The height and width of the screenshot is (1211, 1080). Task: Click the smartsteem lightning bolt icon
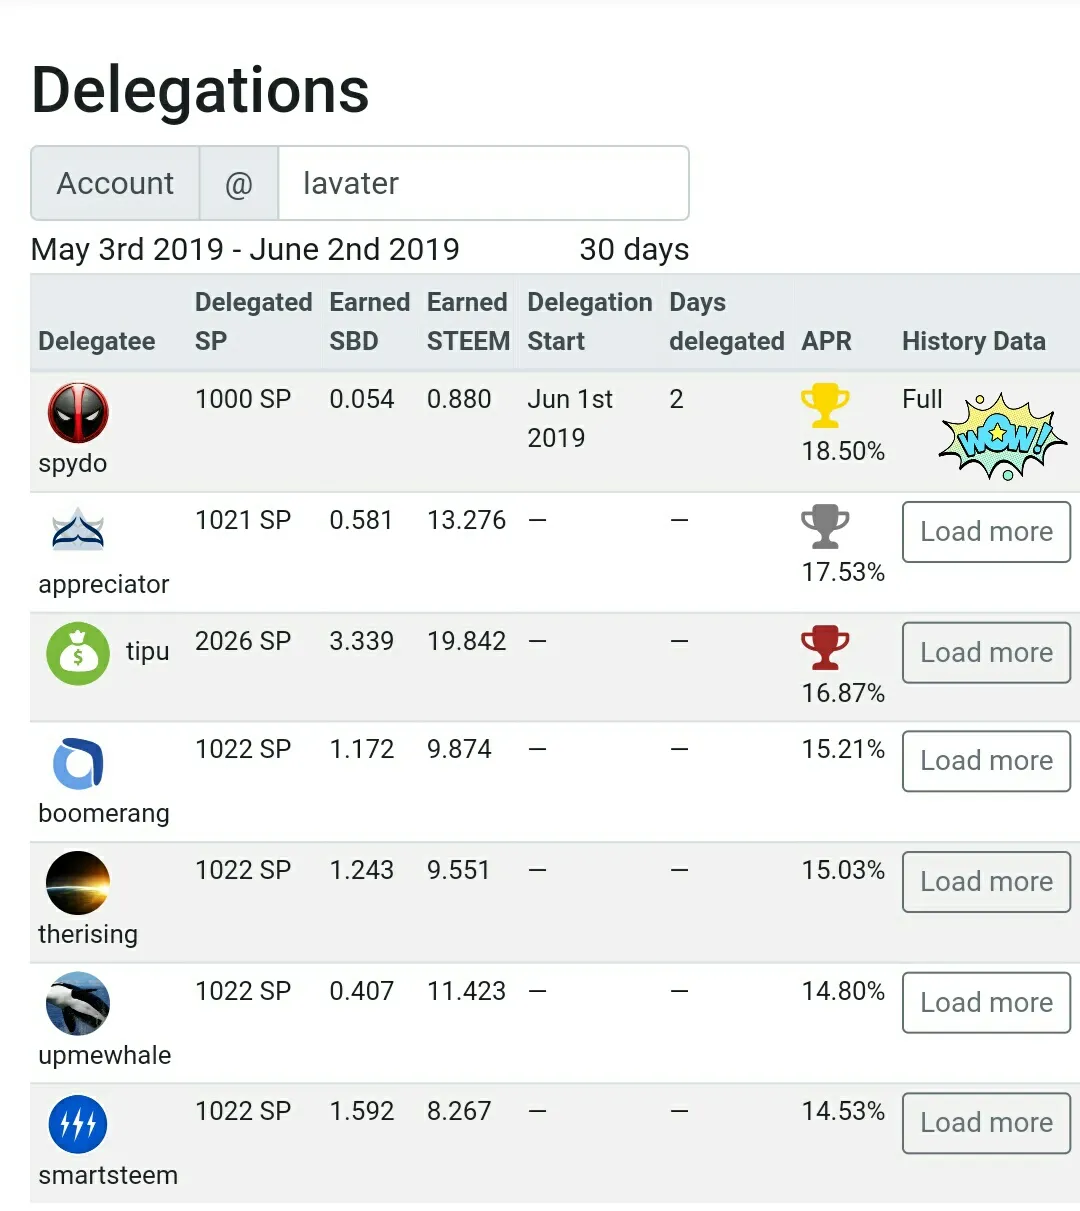[x=78, y=1124]
